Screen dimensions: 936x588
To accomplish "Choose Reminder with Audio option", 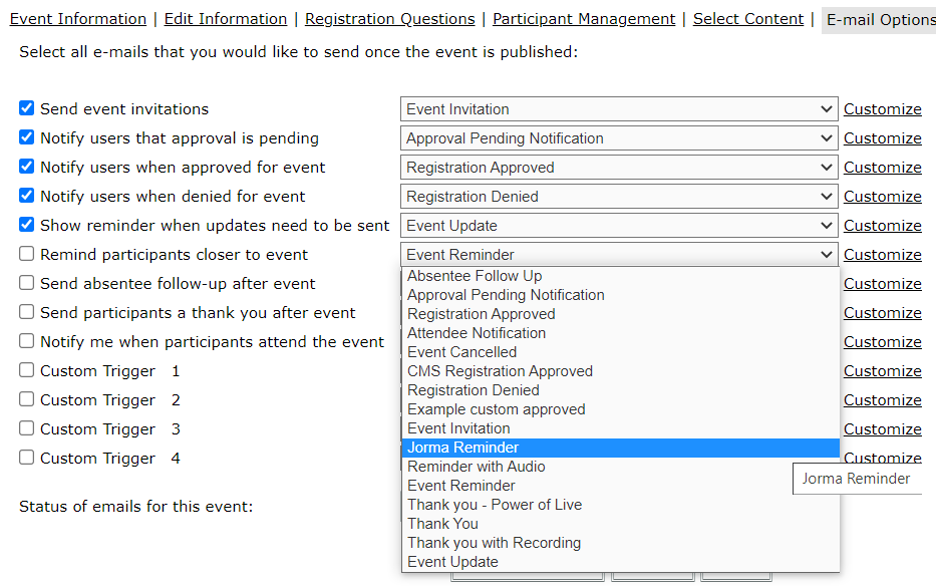I will 621,467.
